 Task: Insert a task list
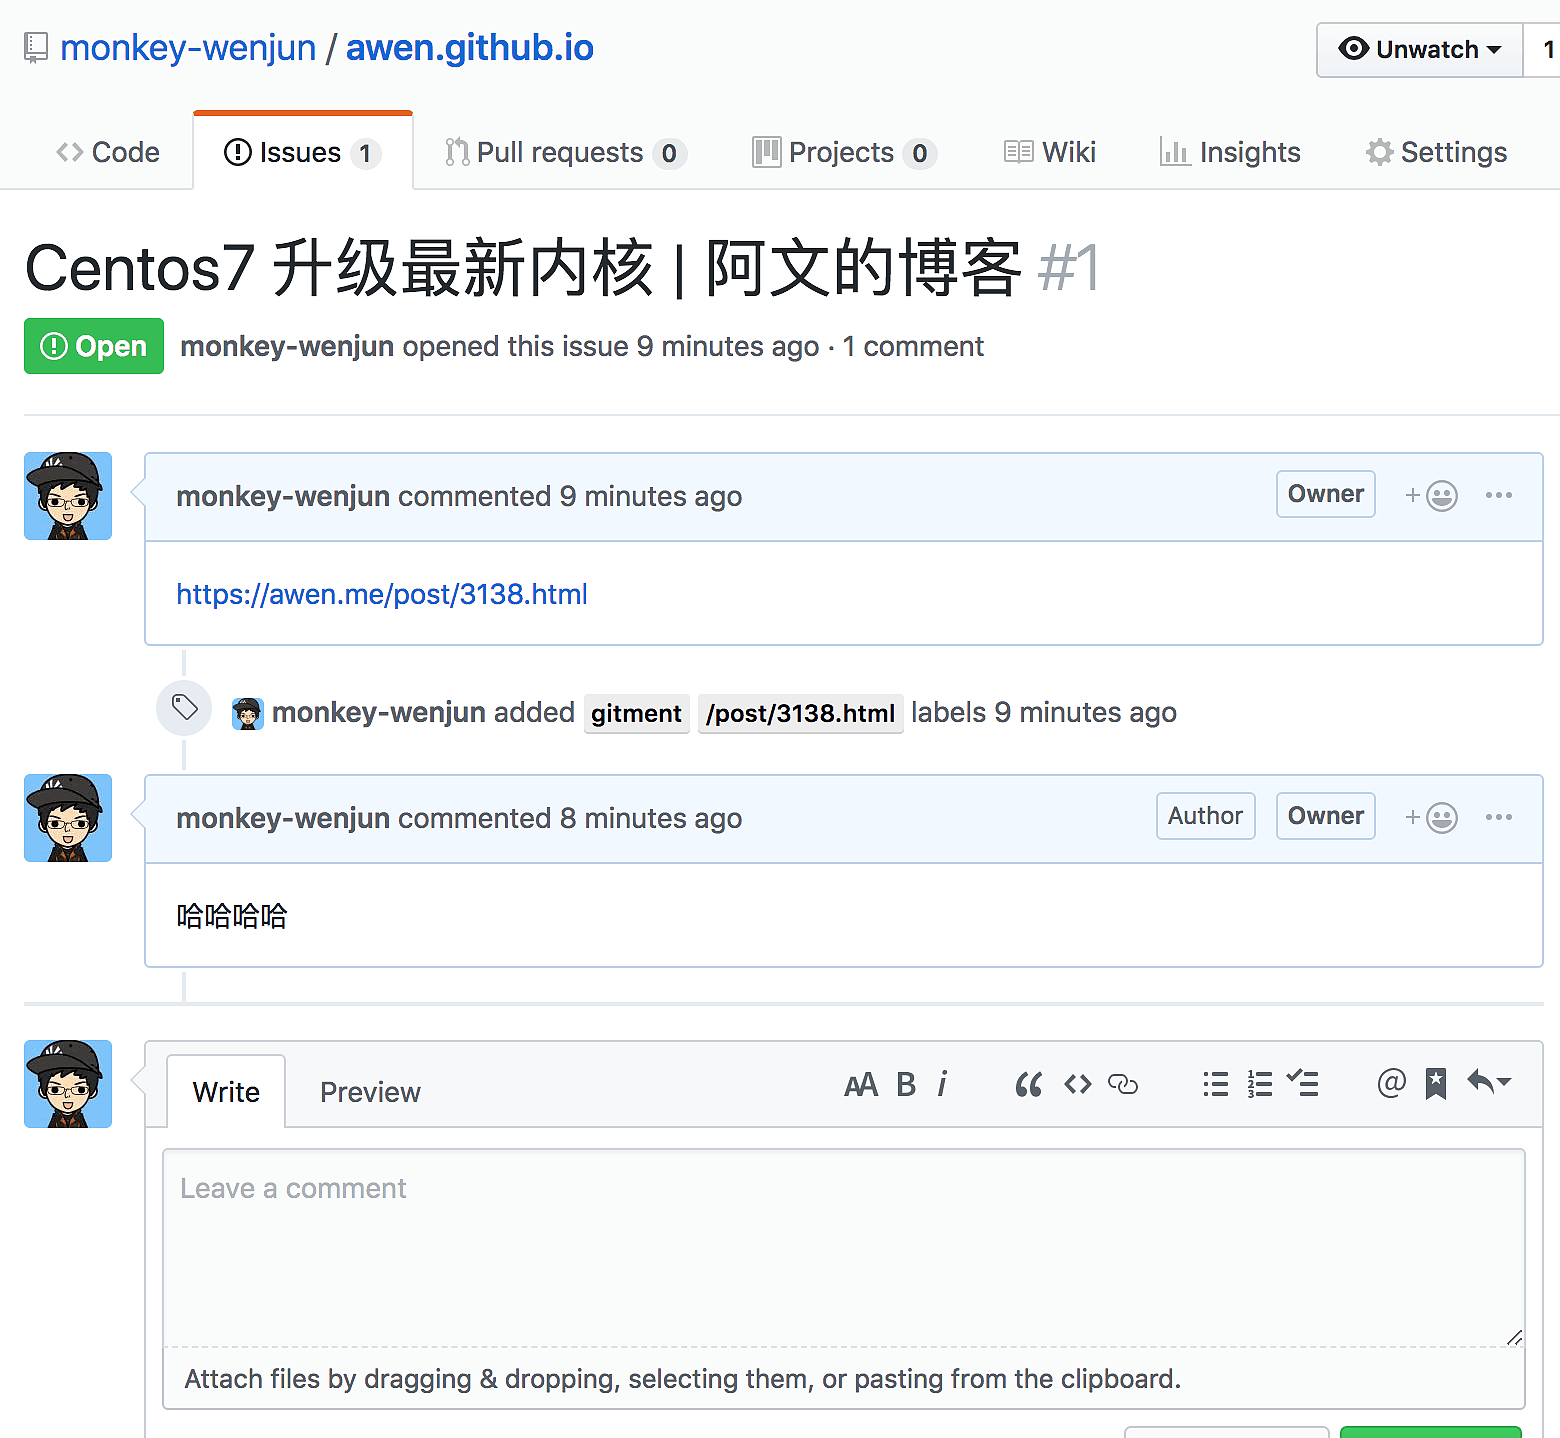point(1303,1084)
